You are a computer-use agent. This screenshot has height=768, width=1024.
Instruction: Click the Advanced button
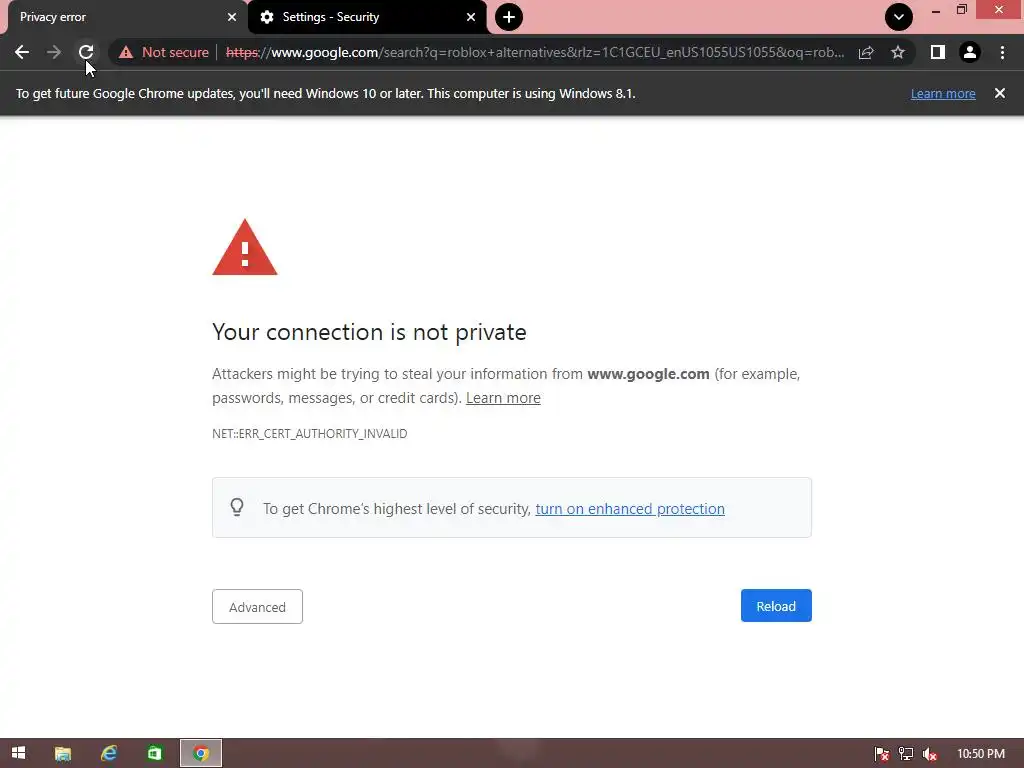pos(257,607)
